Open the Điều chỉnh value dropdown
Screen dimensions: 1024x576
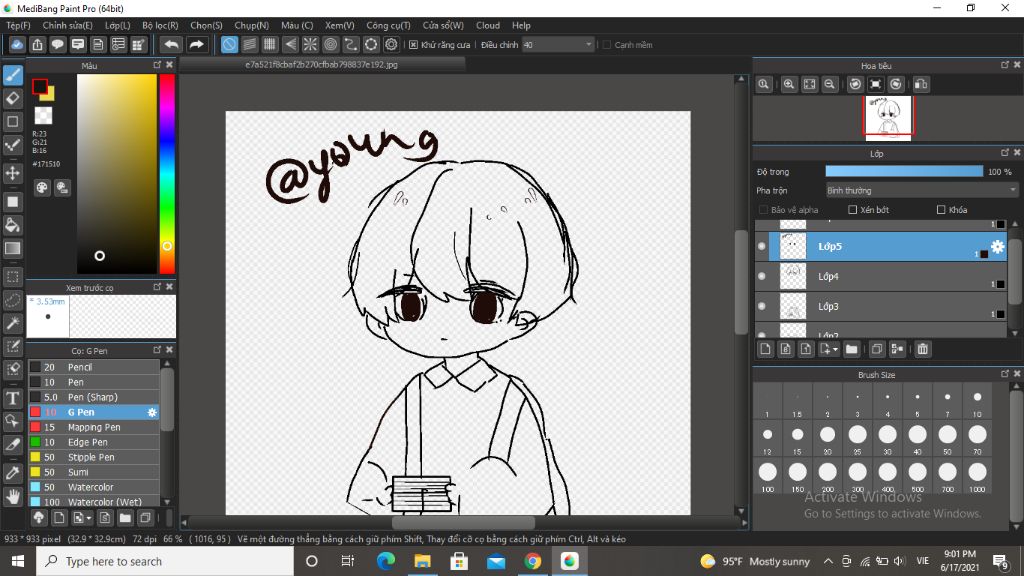pos(558,45)
